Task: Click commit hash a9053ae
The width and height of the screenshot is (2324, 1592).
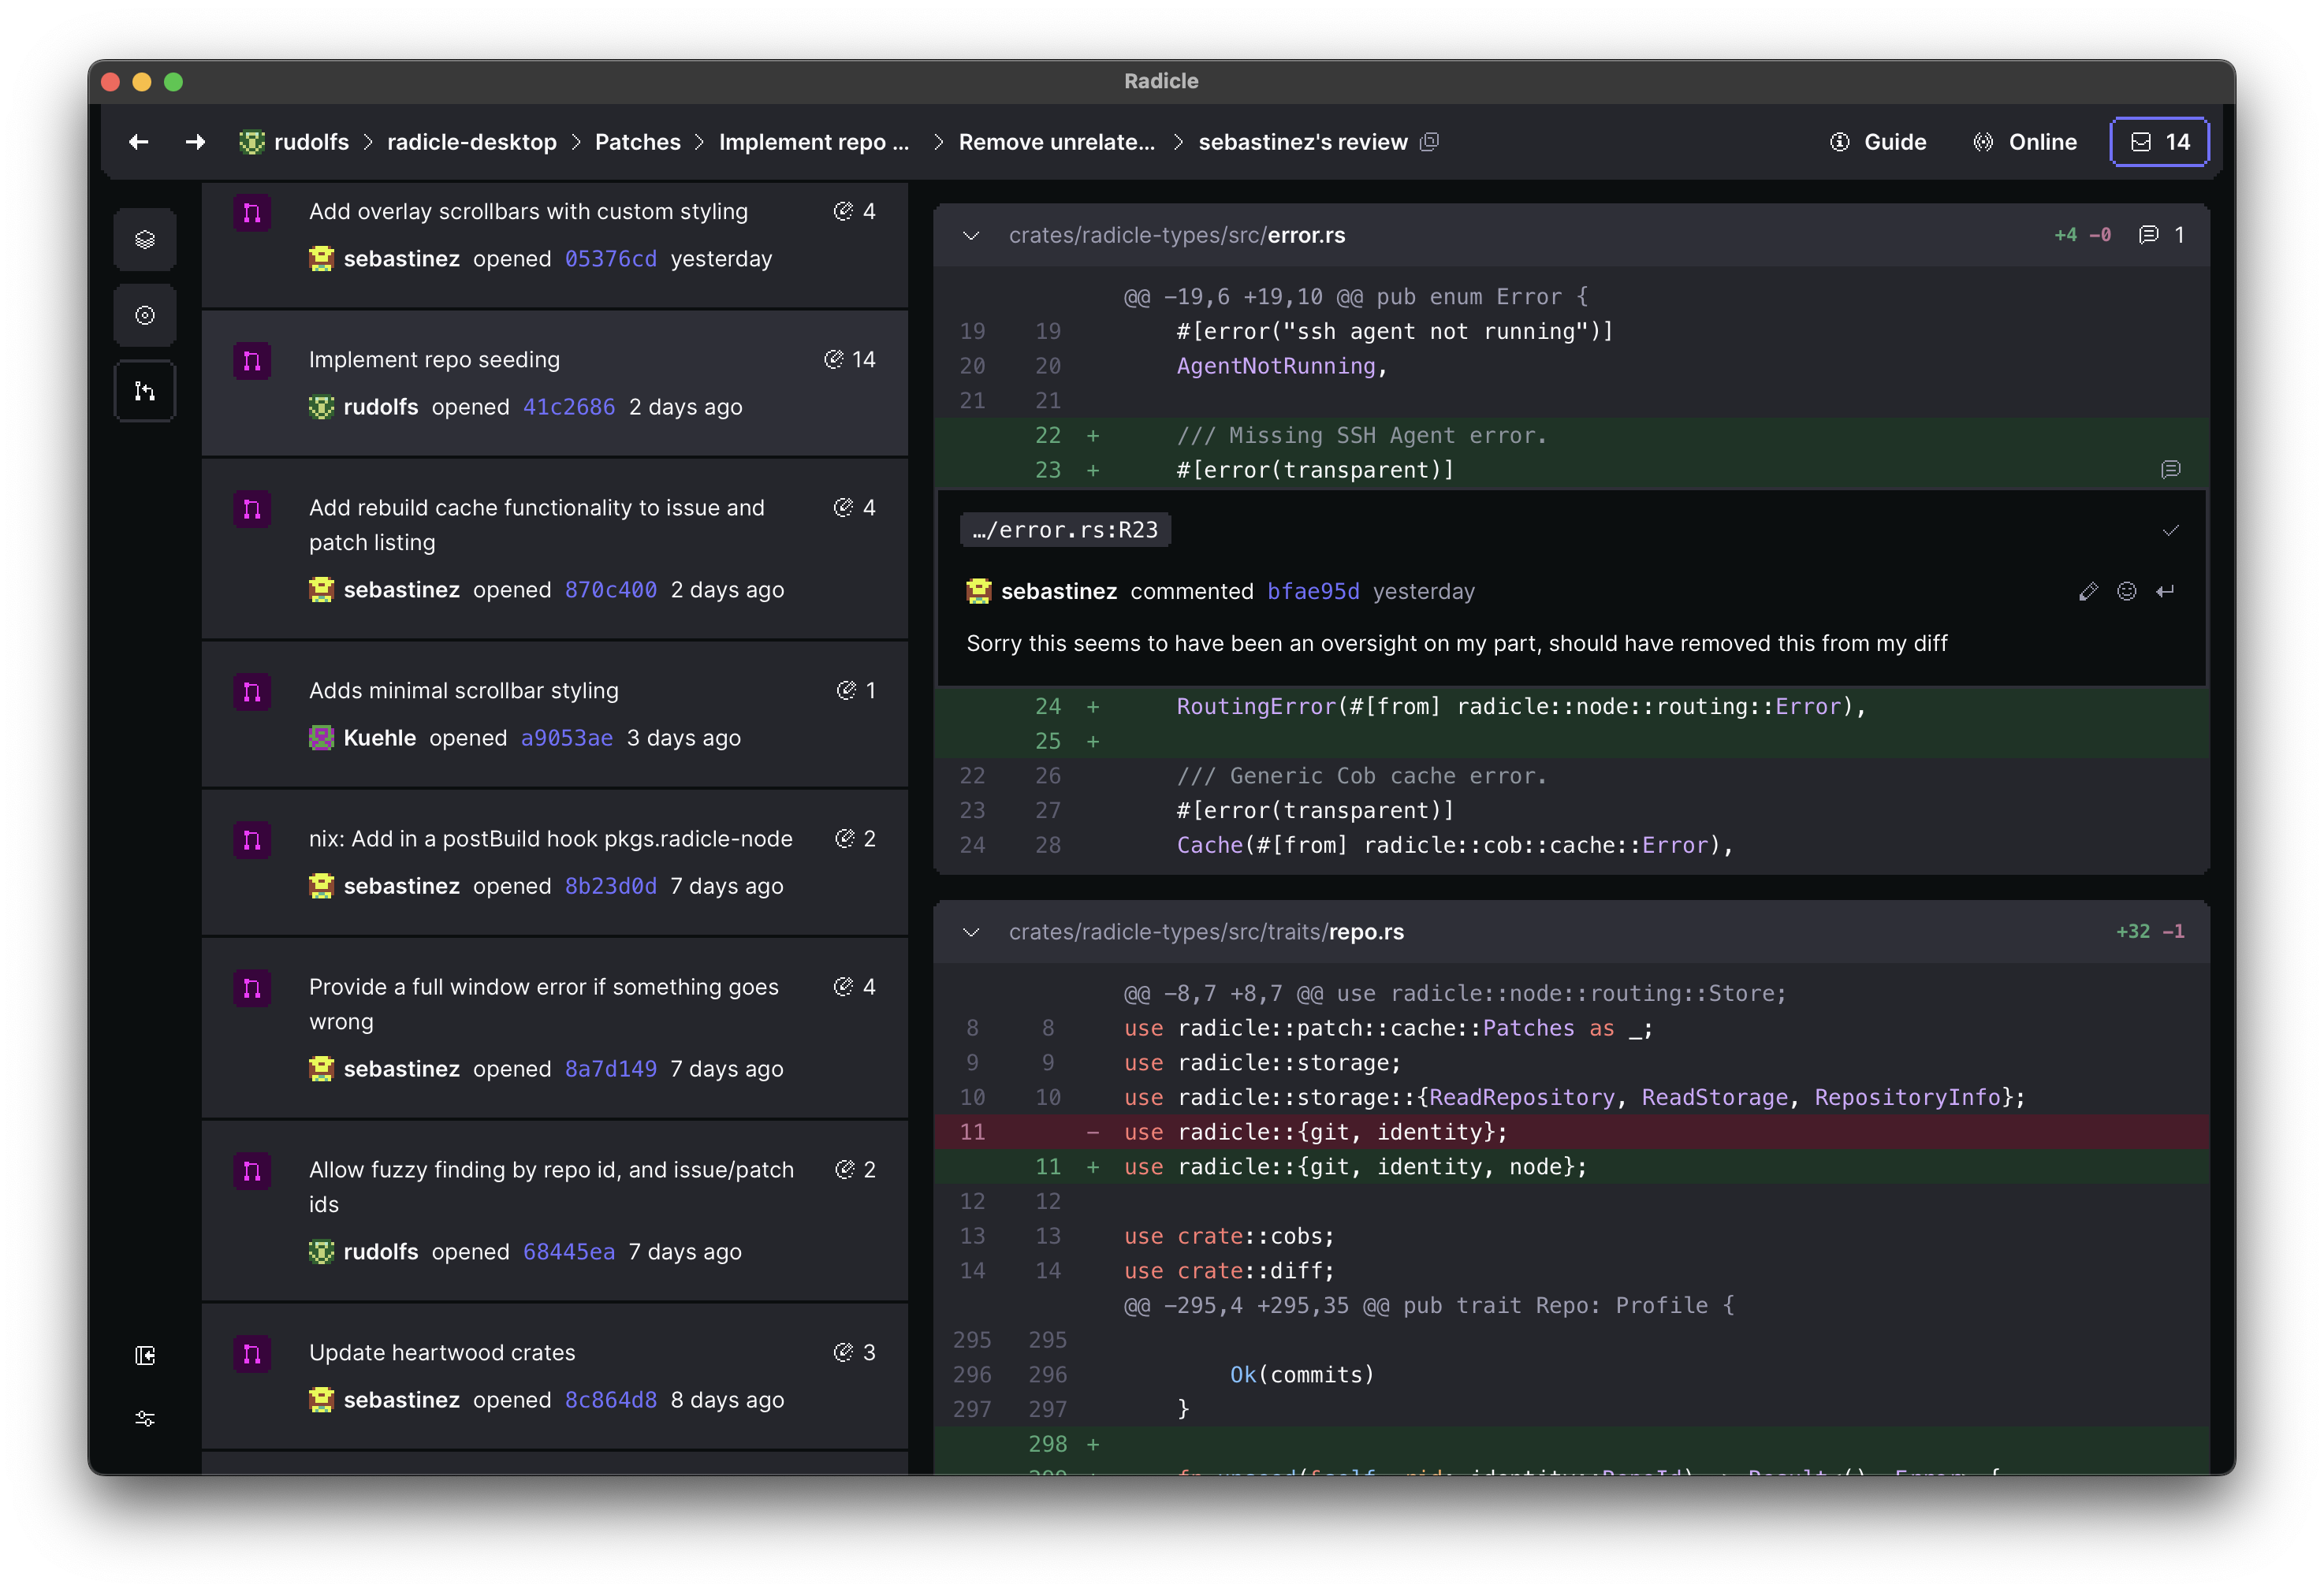Action: pos(567,738)
